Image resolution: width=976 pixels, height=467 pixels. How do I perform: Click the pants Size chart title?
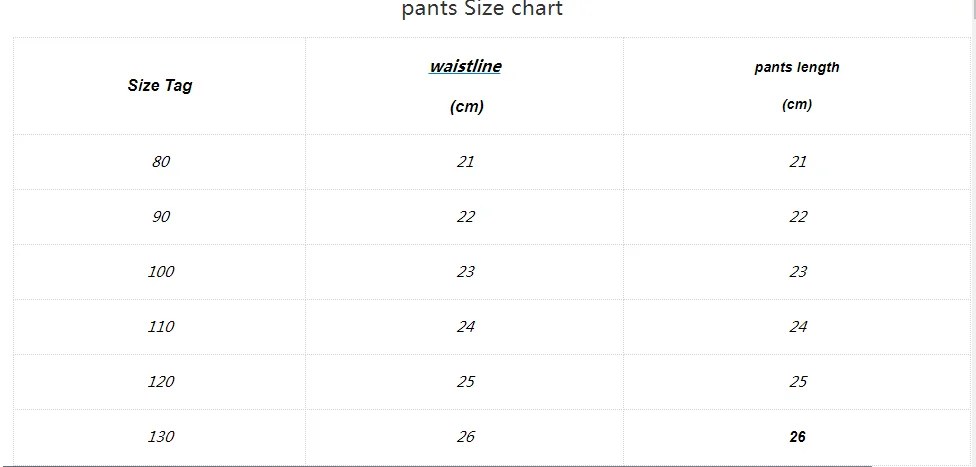pos(482,9)
